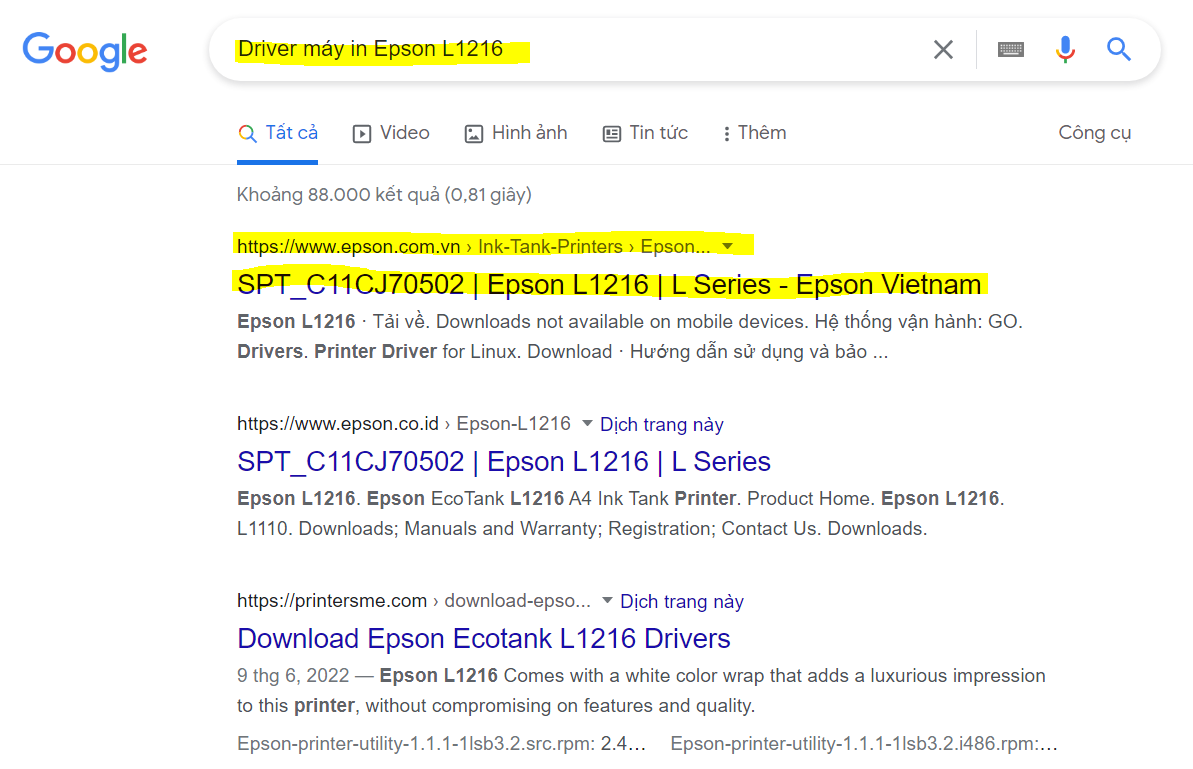Screen dimensions: 1193x769
Task: Open dropdown arrow beside epson.co.id URL
Action: (587, 423)
